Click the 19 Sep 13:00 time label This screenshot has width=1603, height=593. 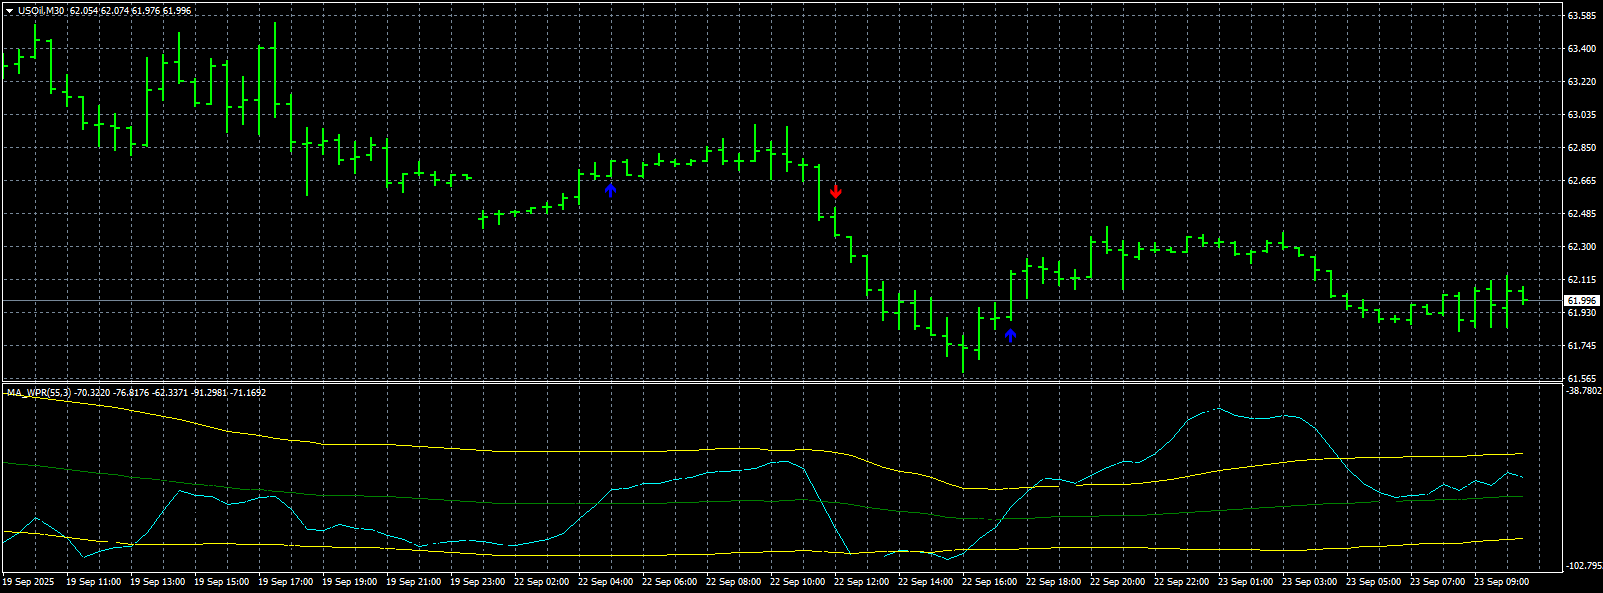tap(157, 581)
